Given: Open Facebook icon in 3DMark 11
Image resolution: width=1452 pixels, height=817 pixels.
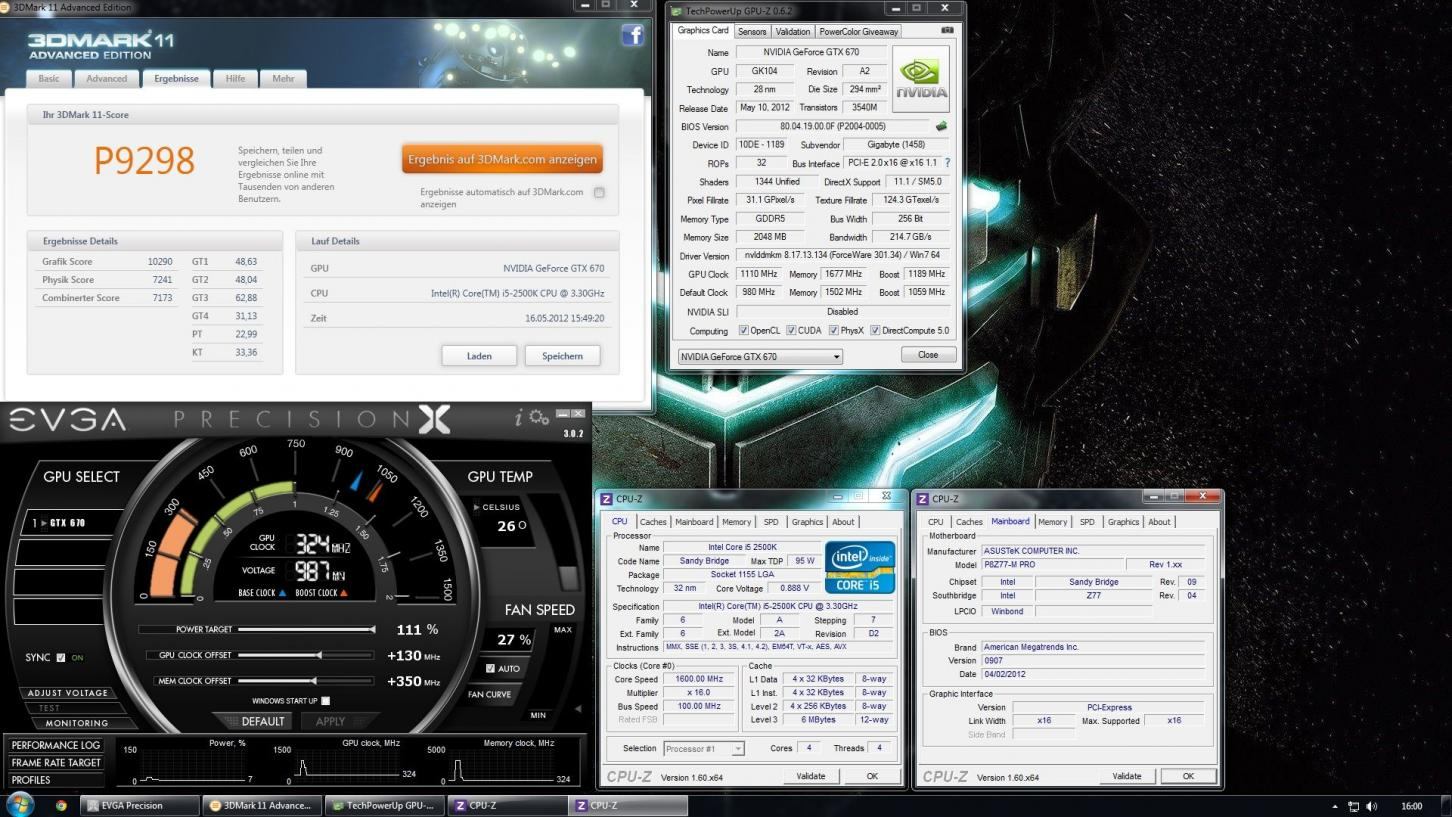Looking at the screenshot, I should click(632, 36).
